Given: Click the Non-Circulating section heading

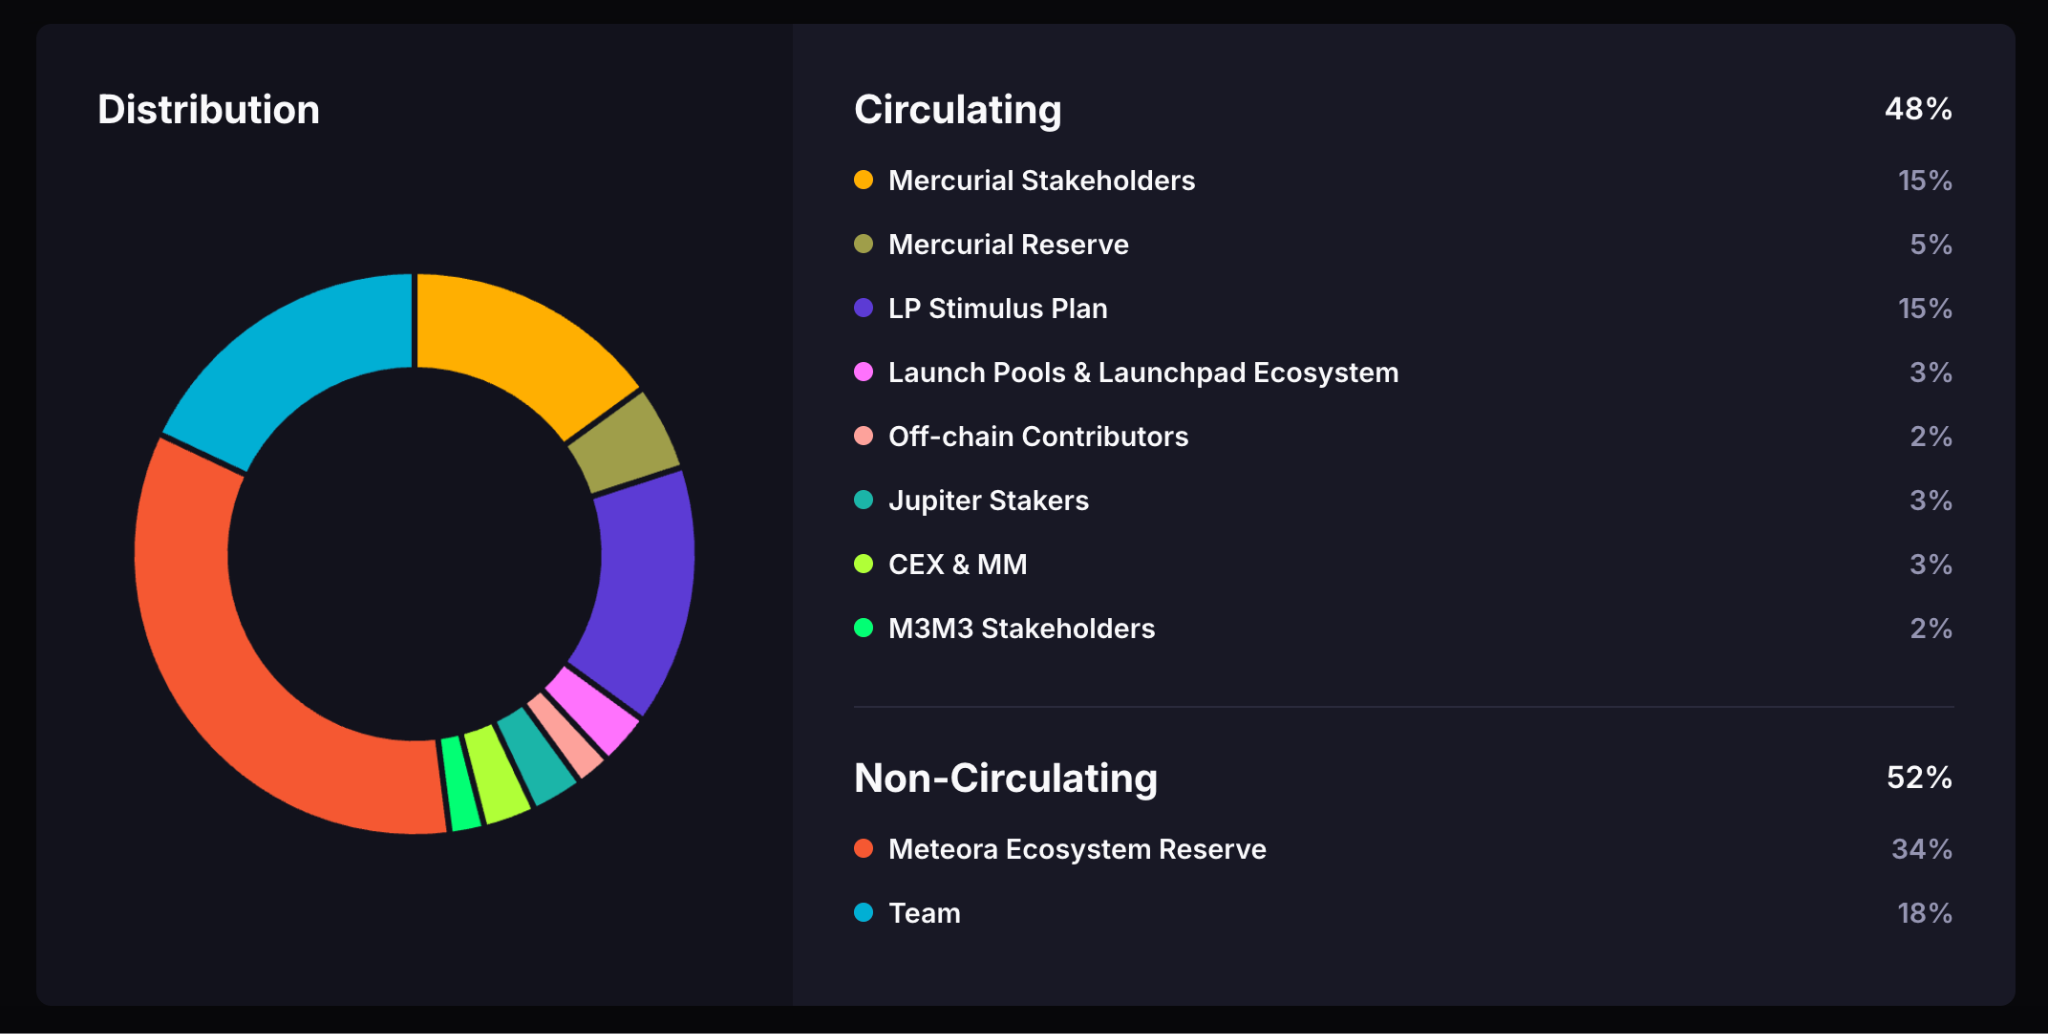Looking at the screenshot, I should (1005, 778).
